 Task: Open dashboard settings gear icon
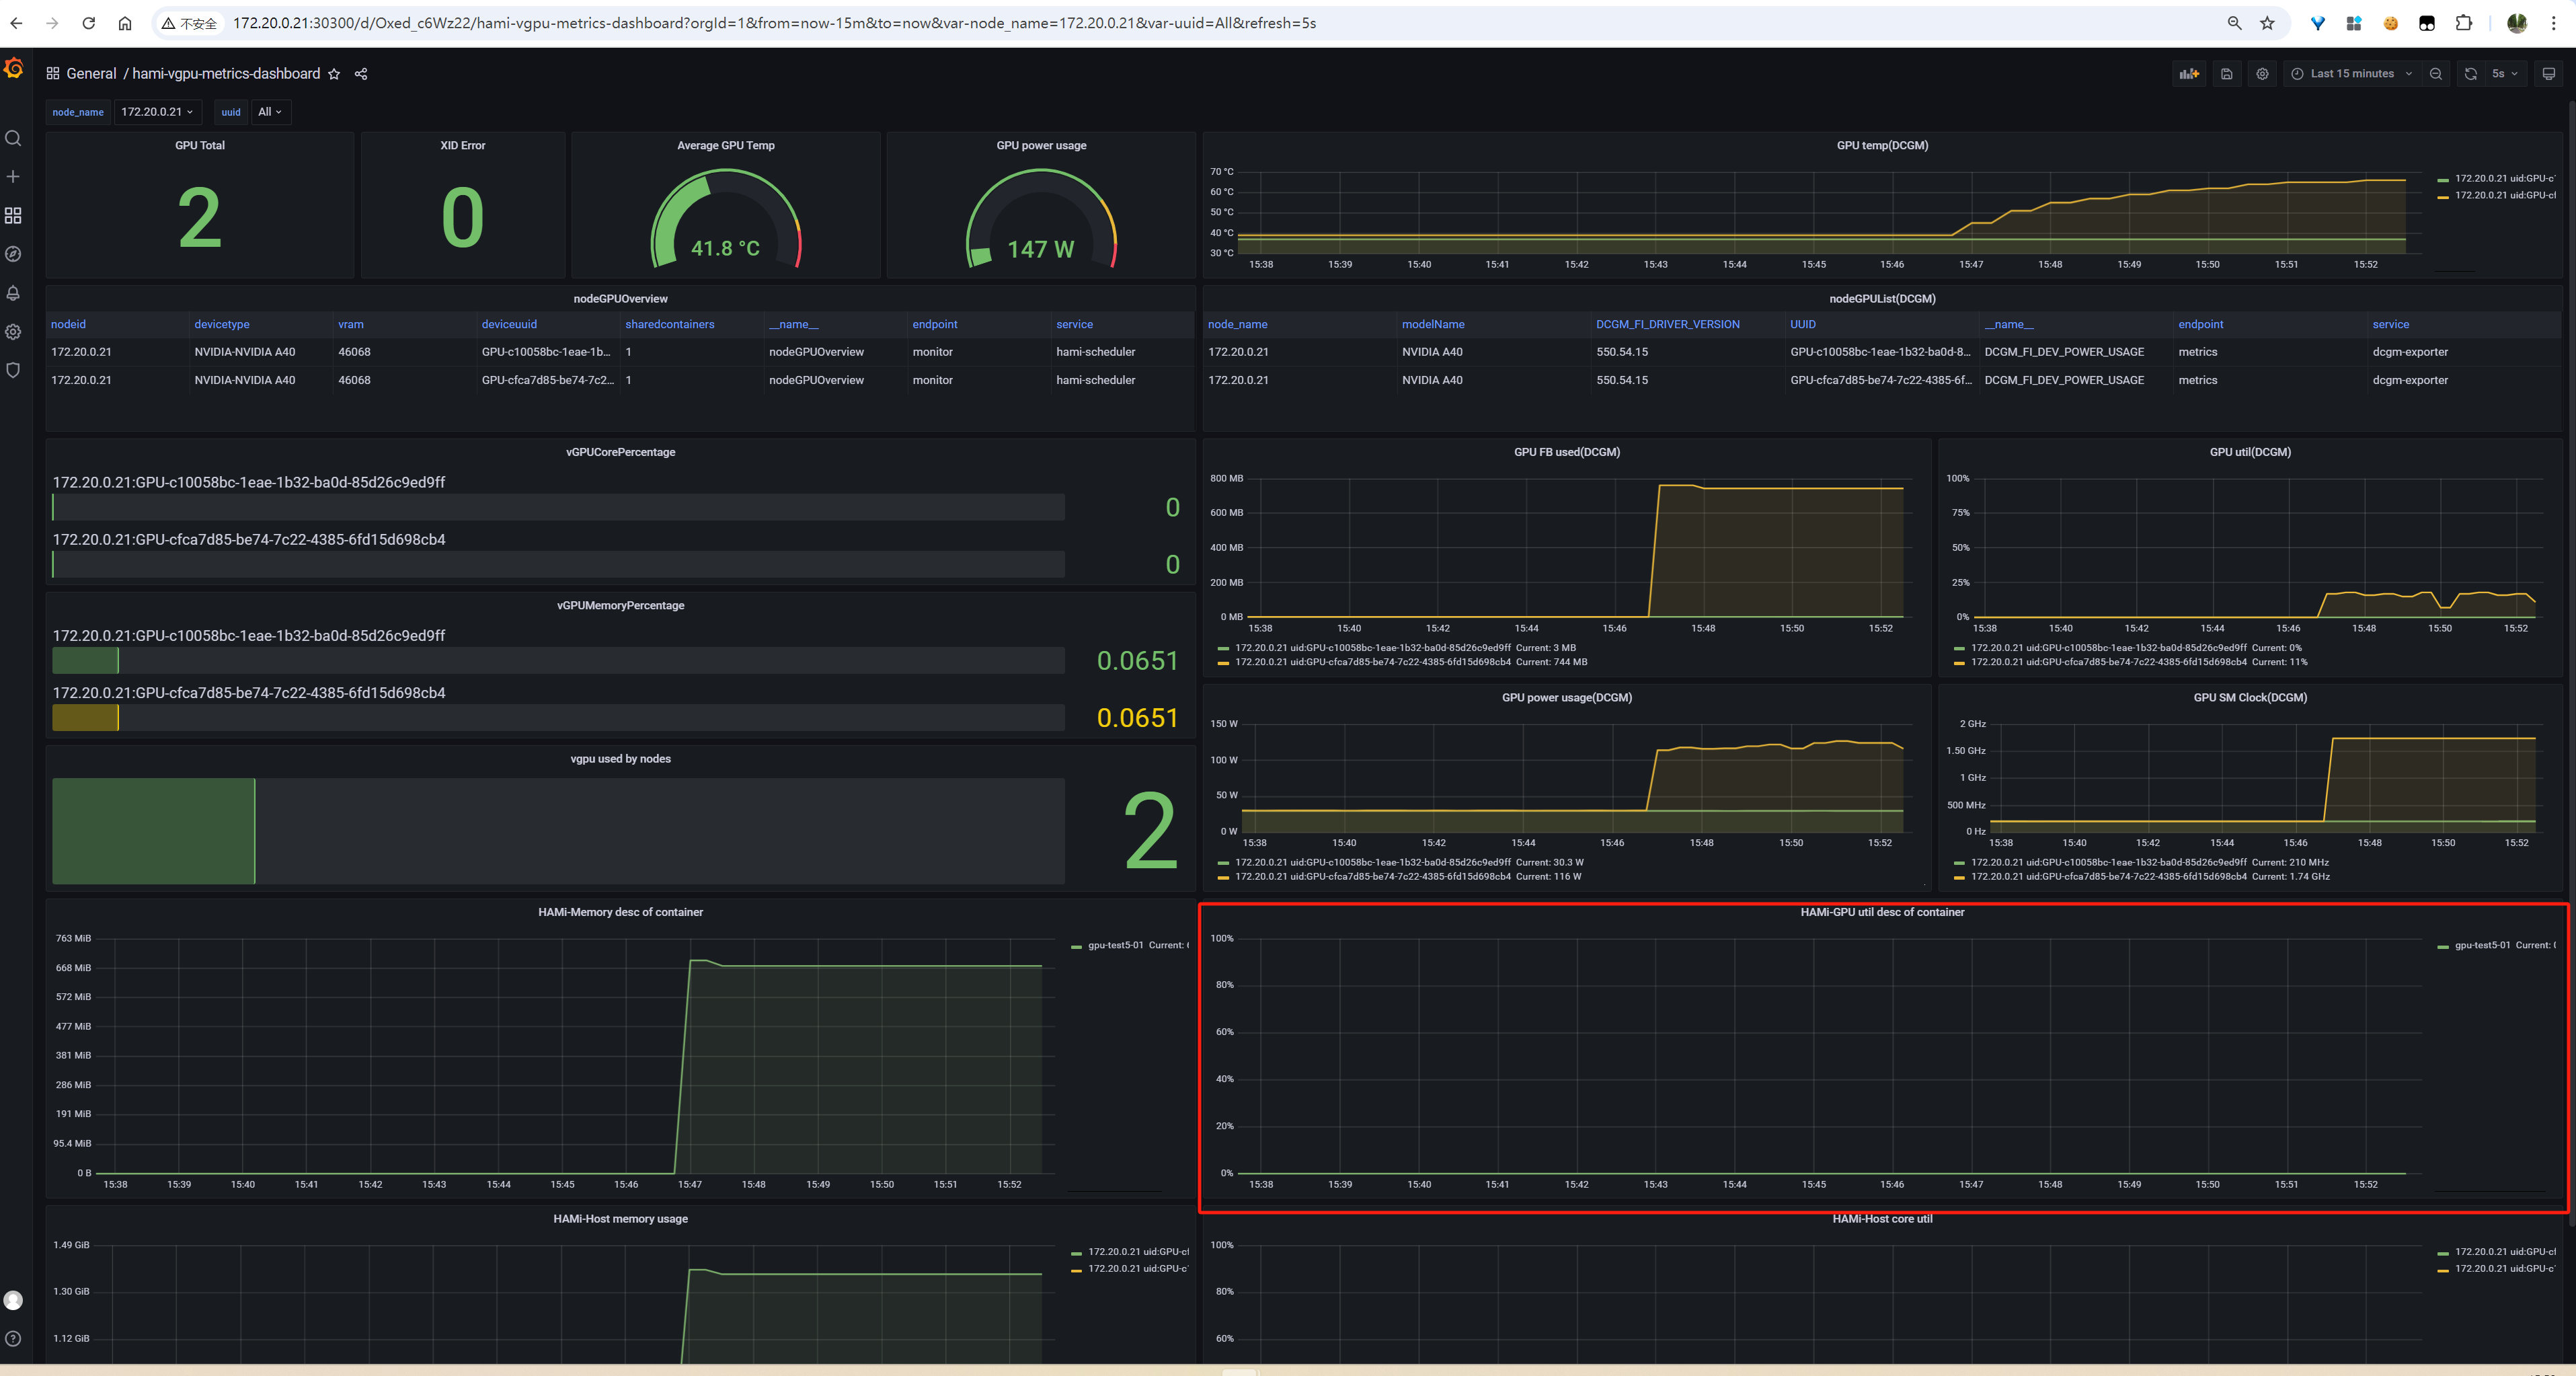[x=2262, y=74]
